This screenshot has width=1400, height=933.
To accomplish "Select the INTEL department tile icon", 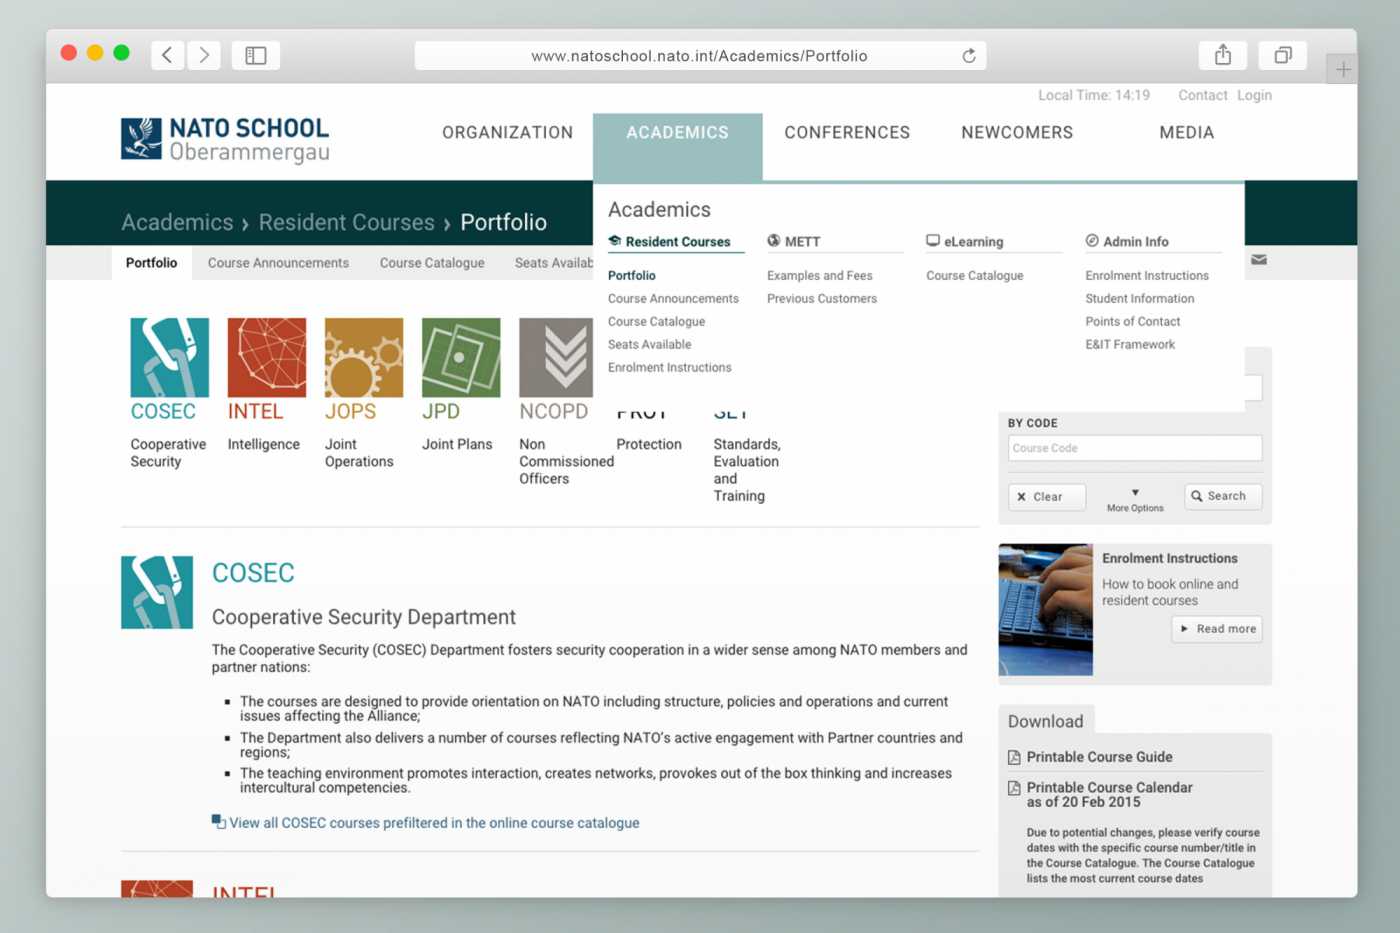I will pyautogui.click(x=267, y=357).
